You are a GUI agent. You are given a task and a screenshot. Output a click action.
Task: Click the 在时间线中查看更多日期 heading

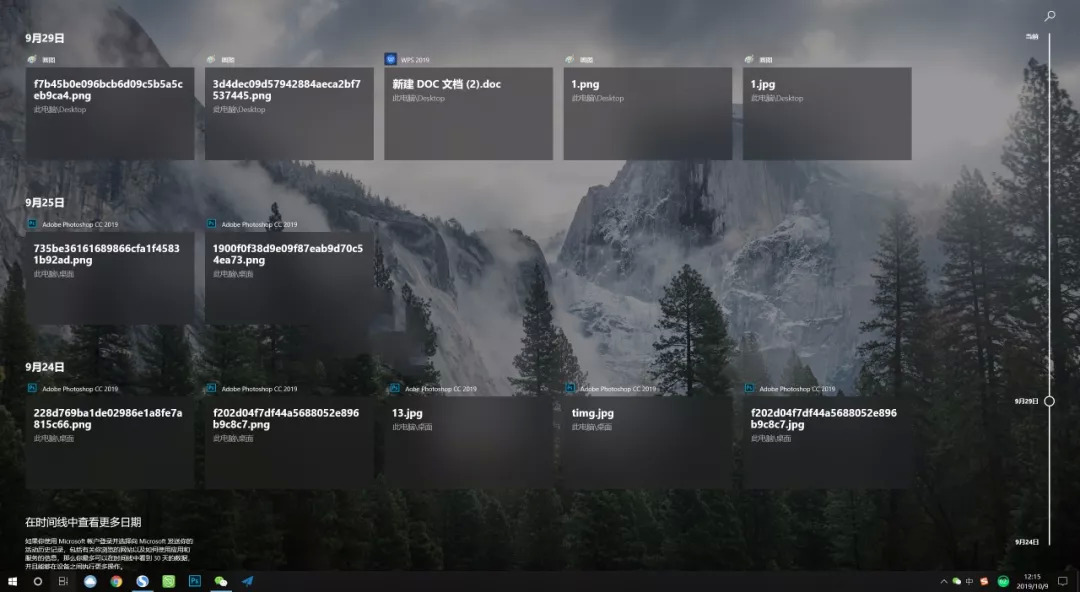click(x=83, y=522)
